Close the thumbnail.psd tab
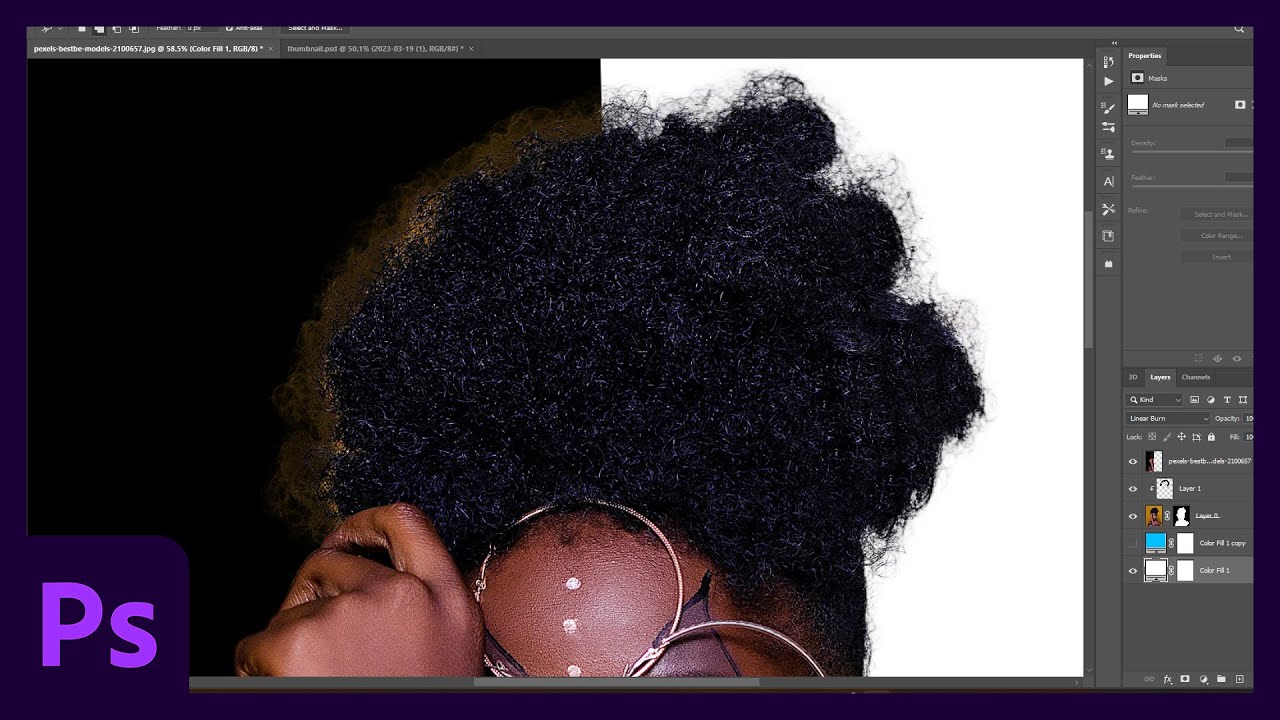1280x720 pixels. [x=471, y=48]
